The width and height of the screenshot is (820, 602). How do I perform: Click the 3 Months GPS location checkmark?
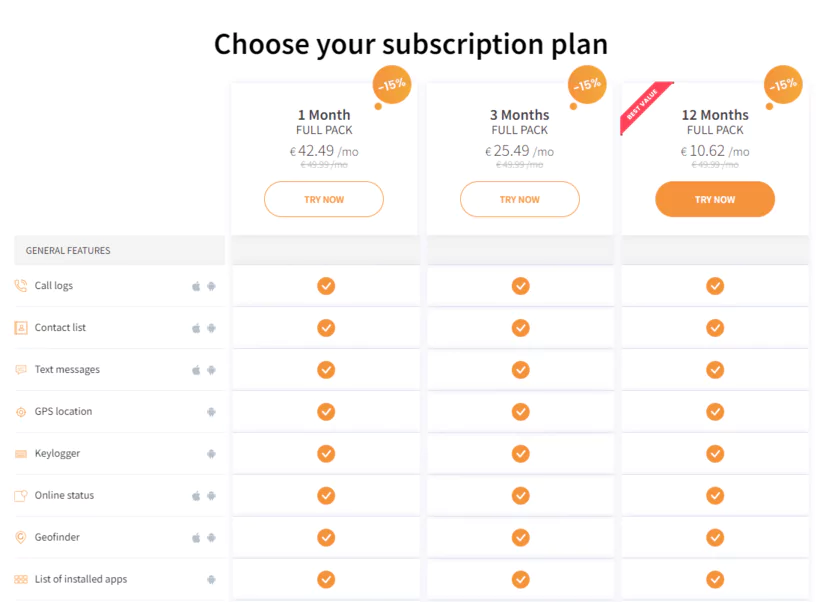coord(520,412)
